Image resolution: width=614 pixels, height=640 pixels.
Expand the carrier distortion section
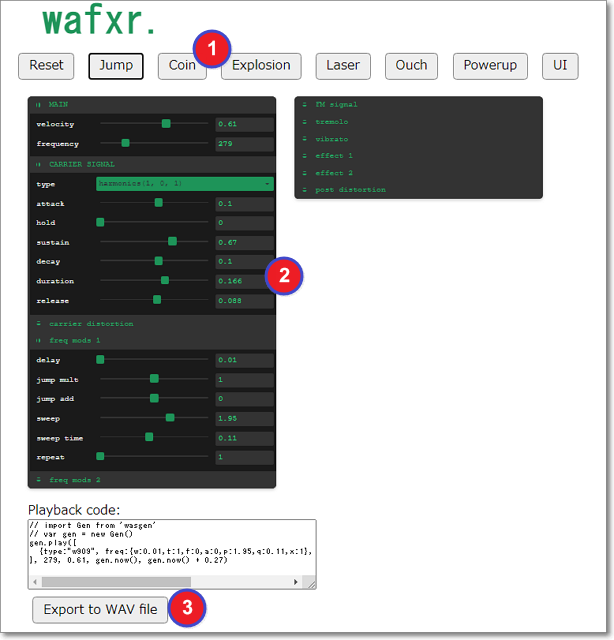pyautogui.click(x=90, y=324)
